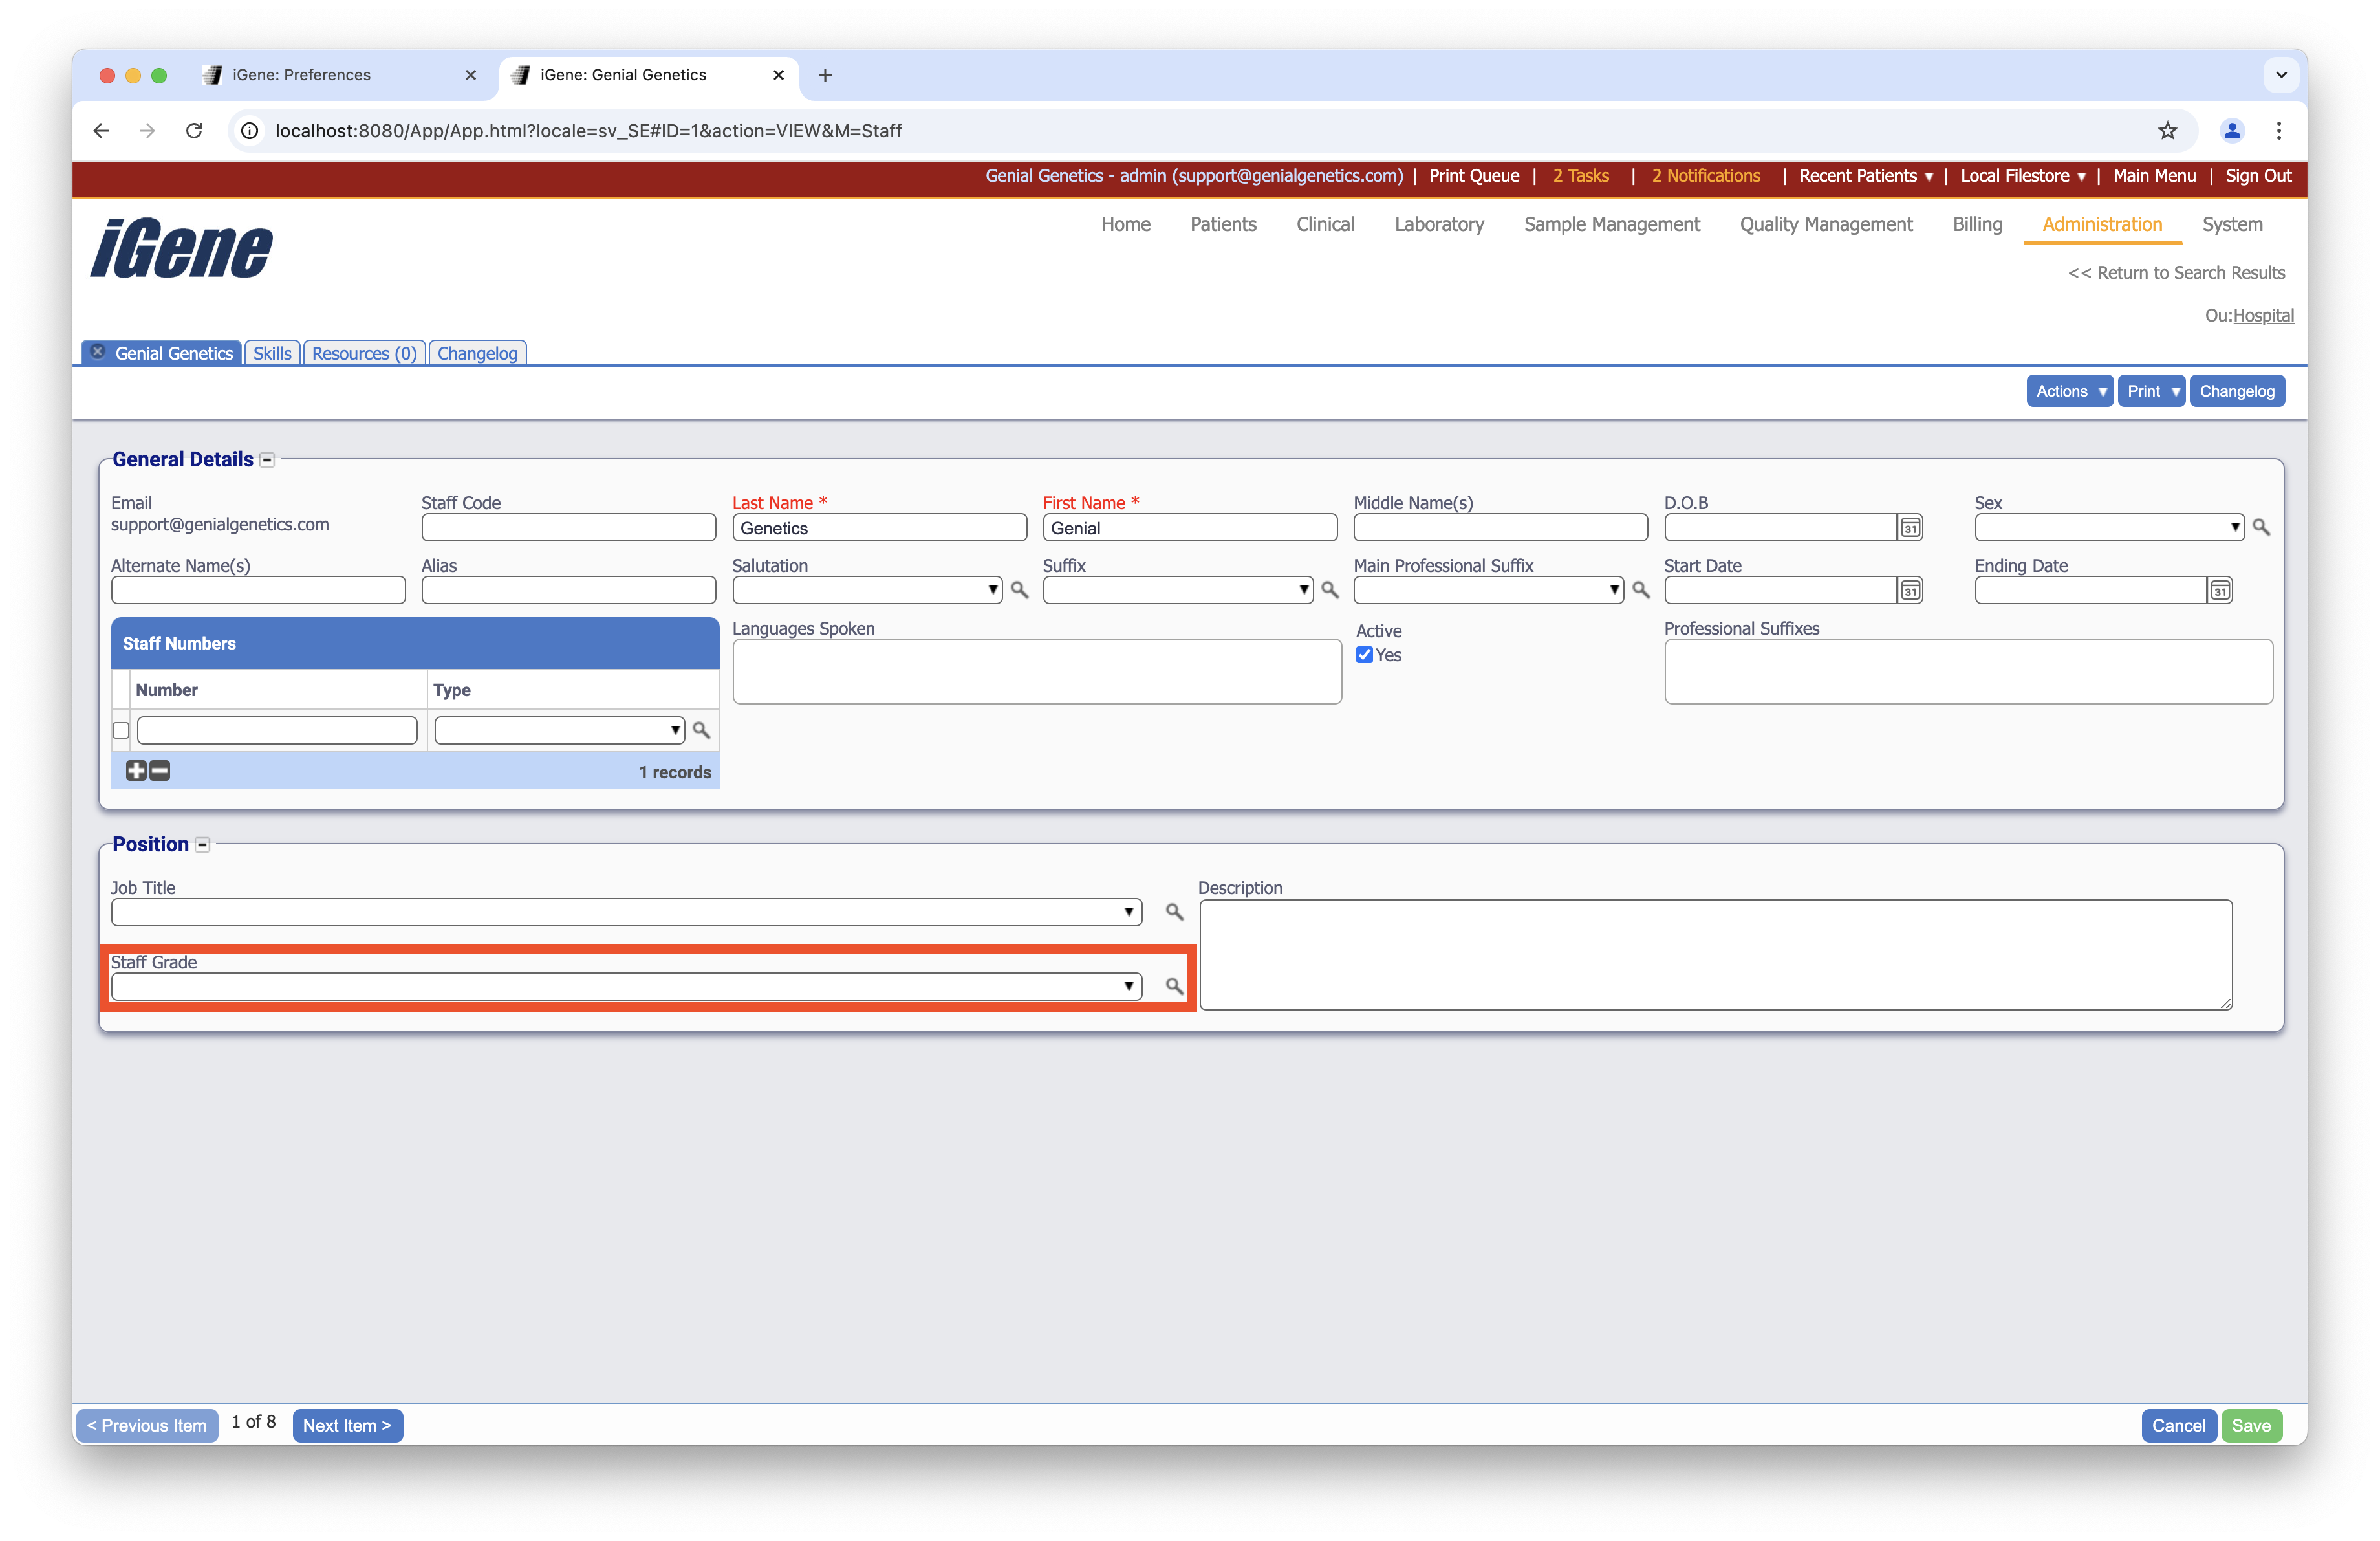Collapse the Position section
The image size is (2380, 1541).
pyautogui.click(x=202, y=845)
